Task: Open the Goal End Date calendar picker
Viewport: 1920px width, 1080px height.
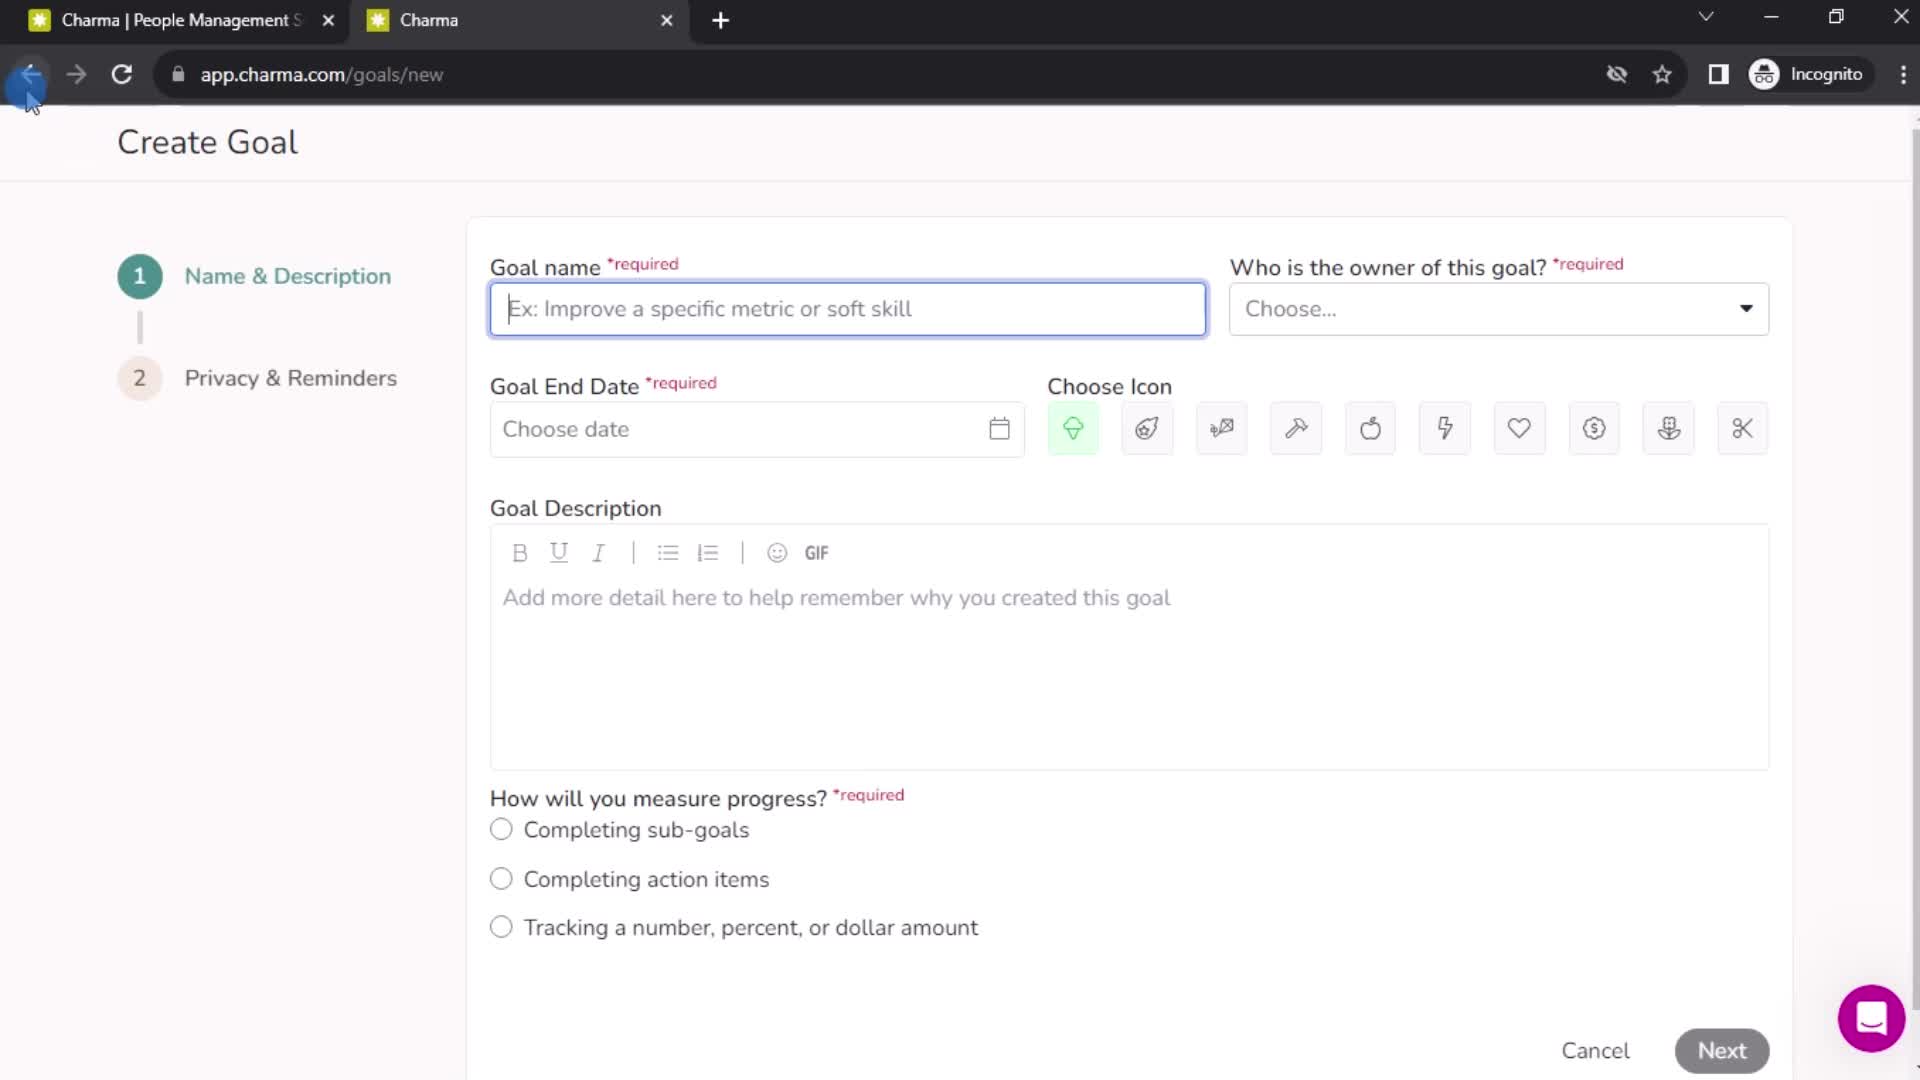Action: coord(999,429)
